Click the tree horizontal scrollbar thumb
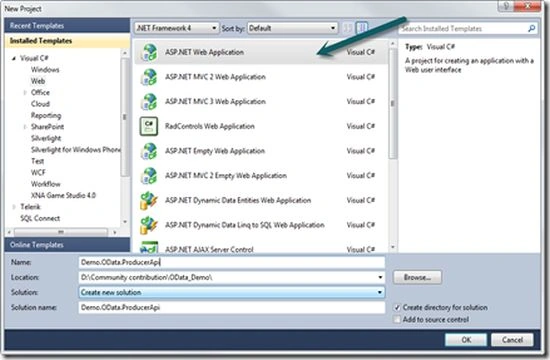 (x=60, y=232)
